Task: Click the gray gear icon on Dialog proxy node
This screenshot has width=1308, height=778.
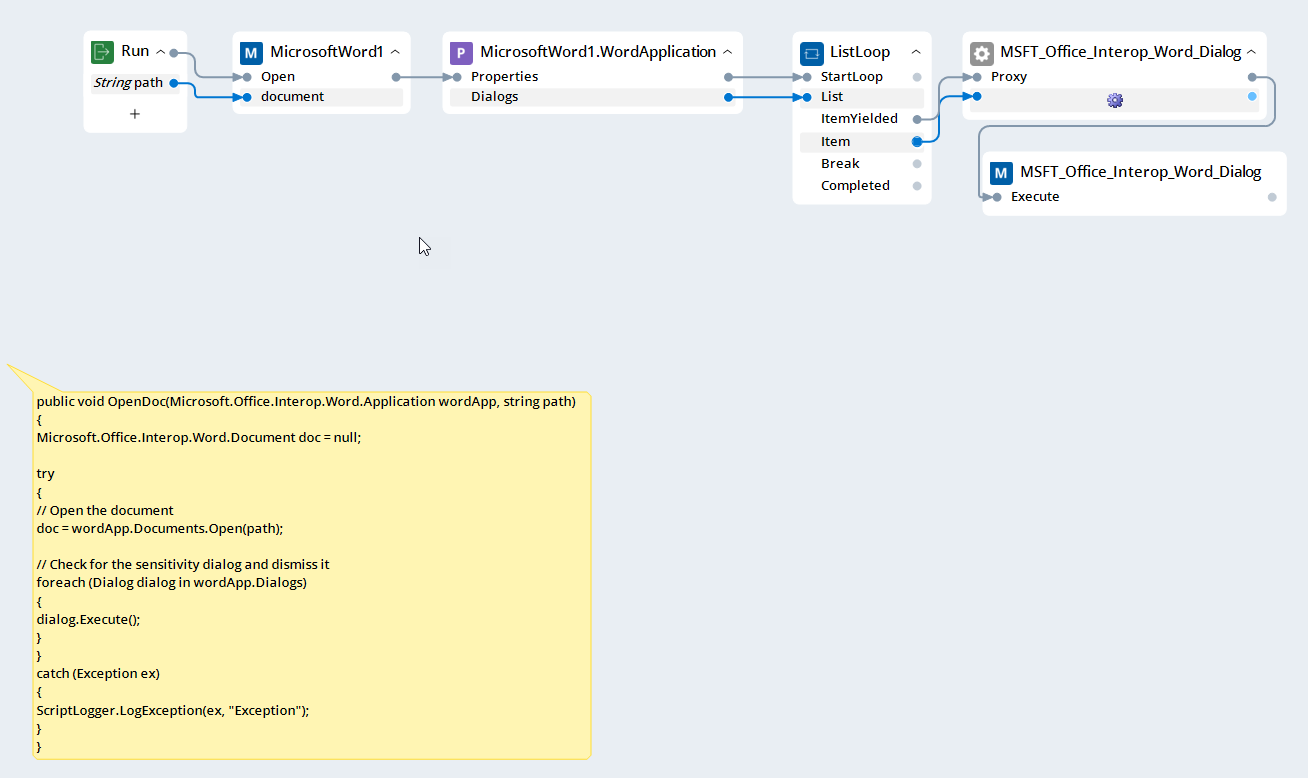Action: tap(982, 52)
